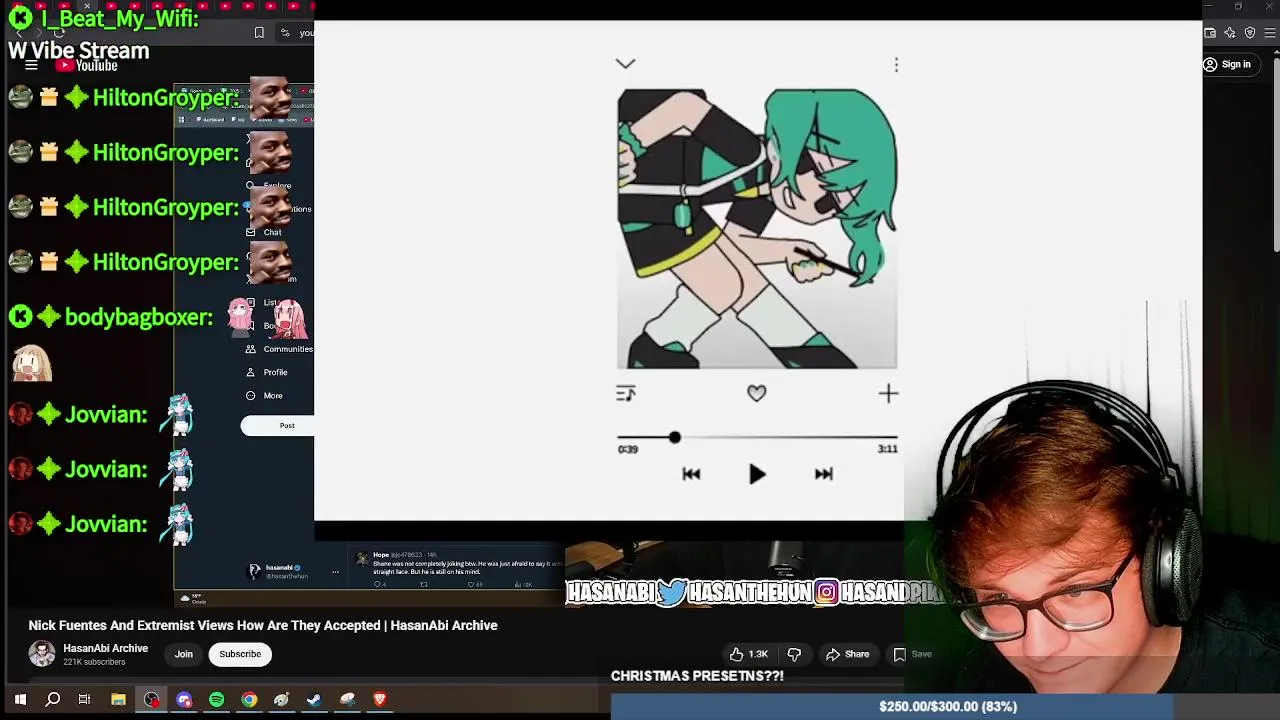Click the green-haired character album art
Viewport: 1280px width, 720px height.
[757, 229]
